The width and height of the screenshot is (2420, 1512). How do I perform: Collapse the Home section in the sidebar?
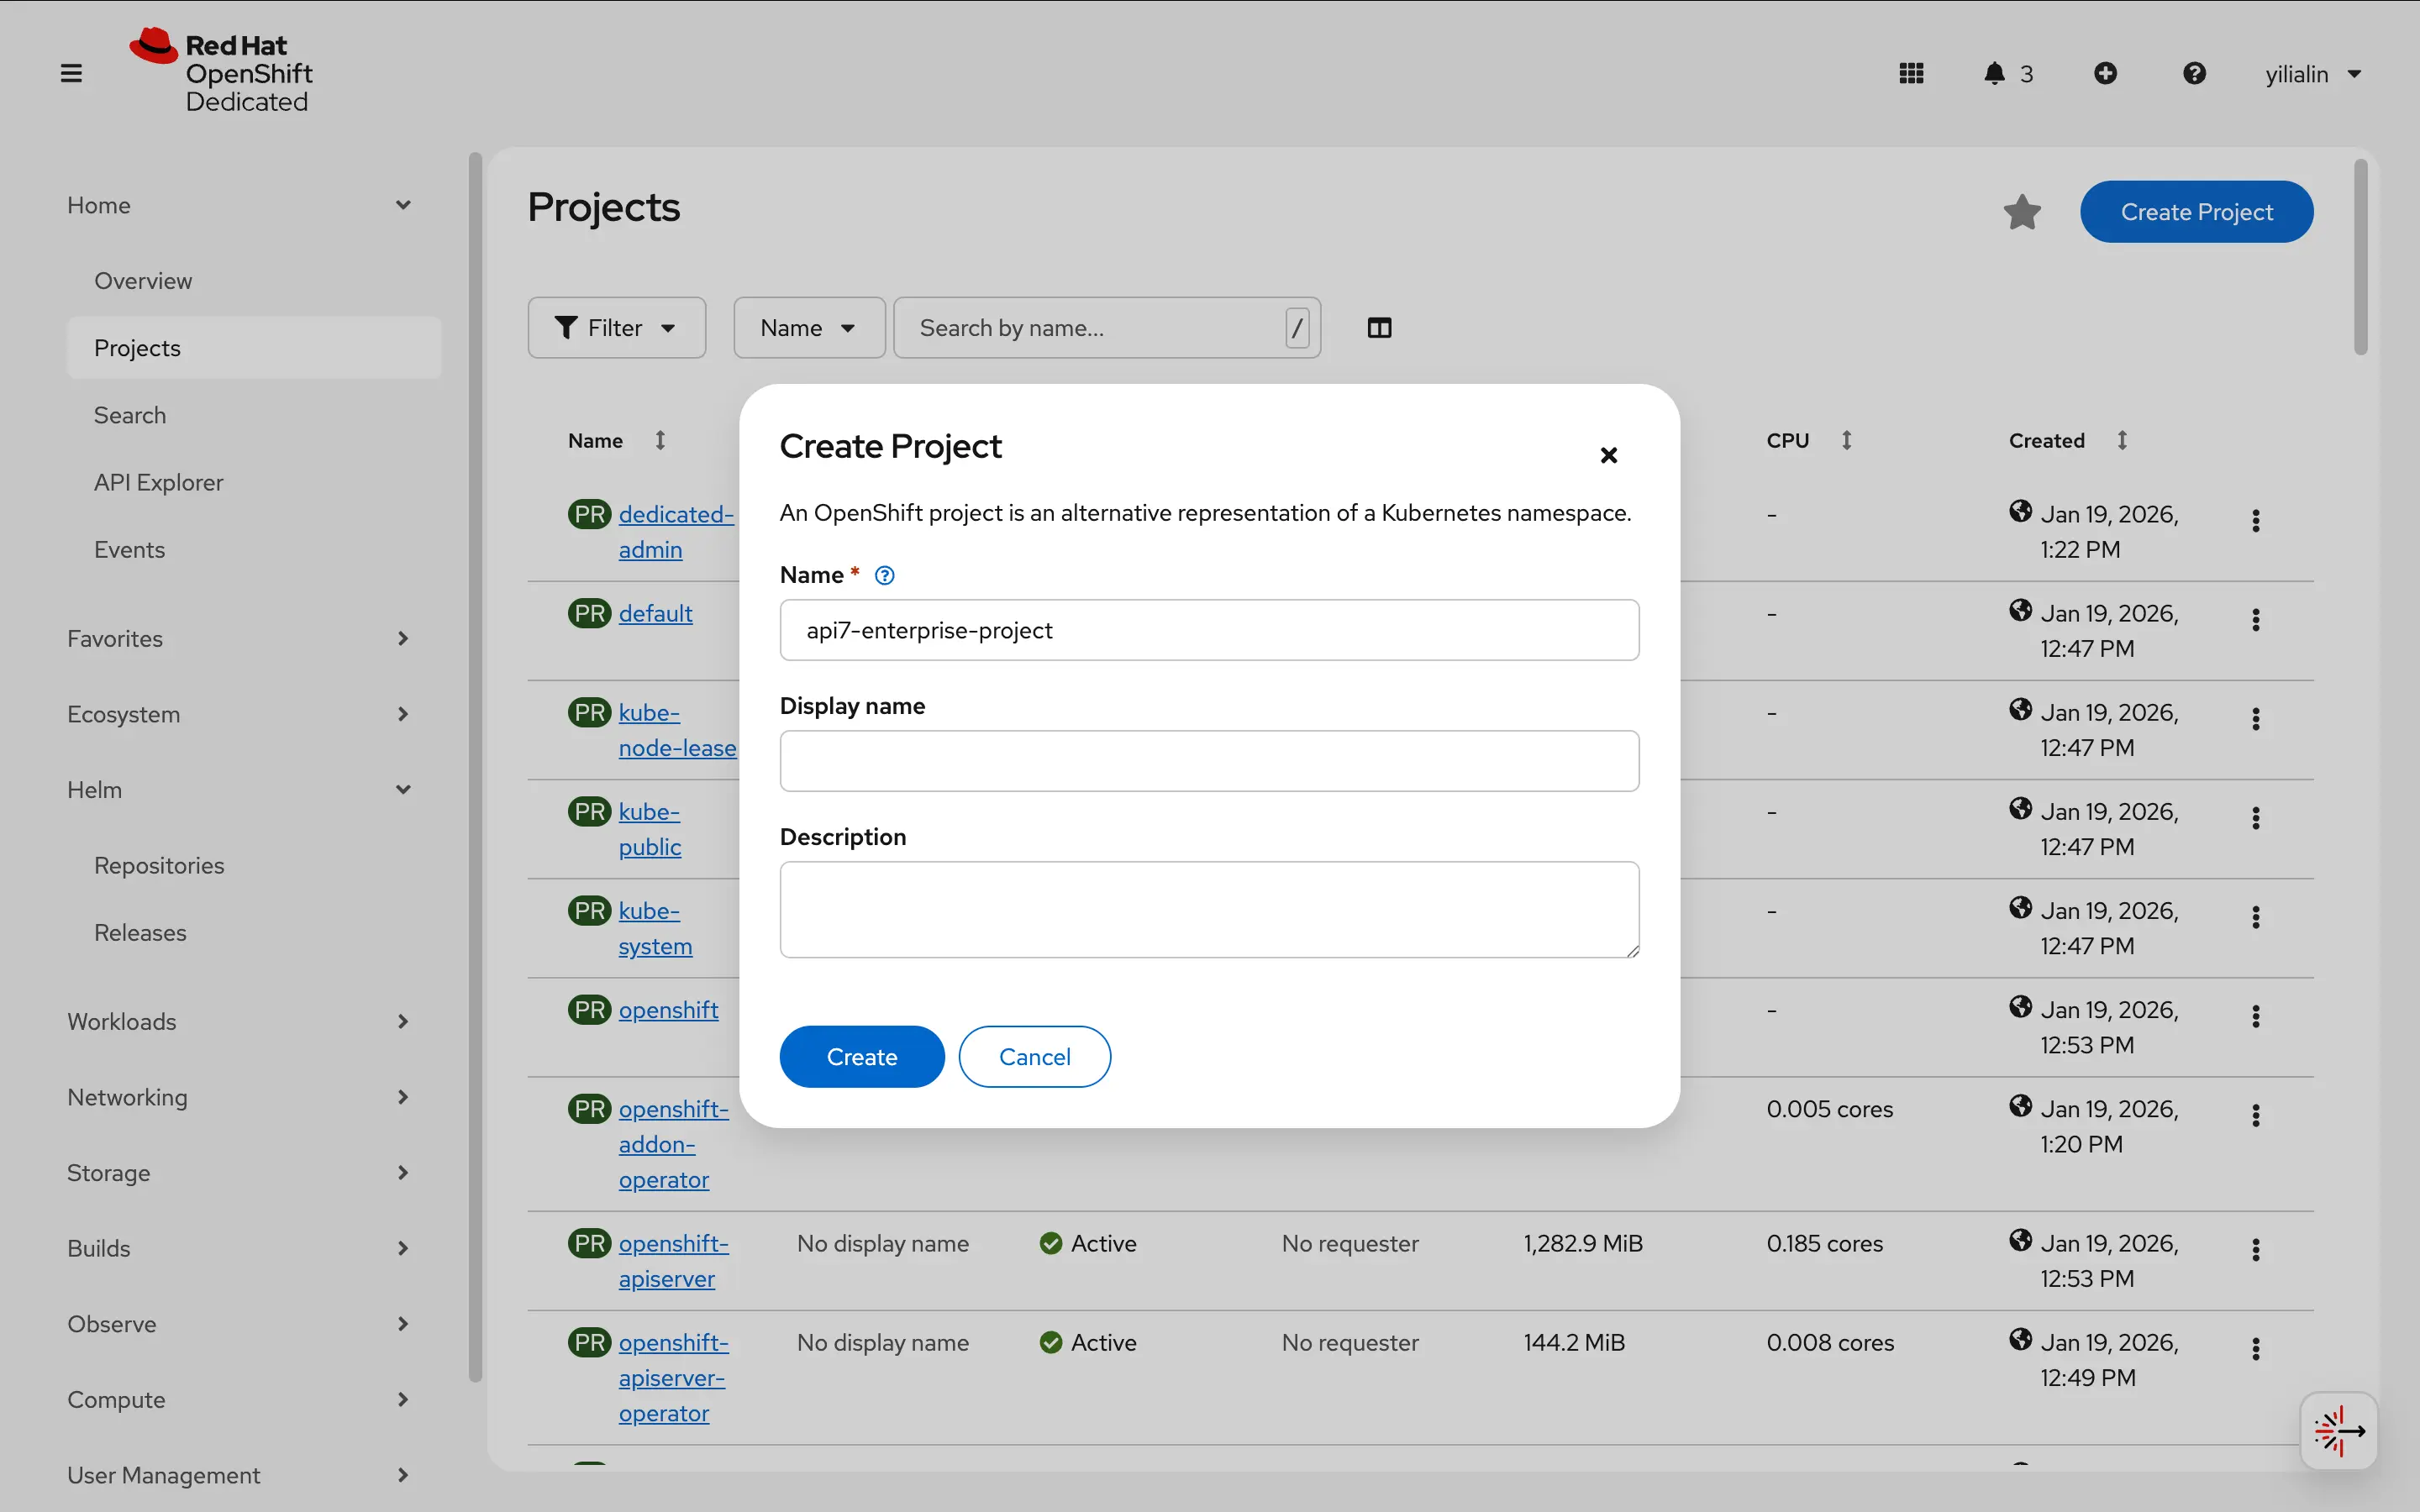[x=403, y=205]
